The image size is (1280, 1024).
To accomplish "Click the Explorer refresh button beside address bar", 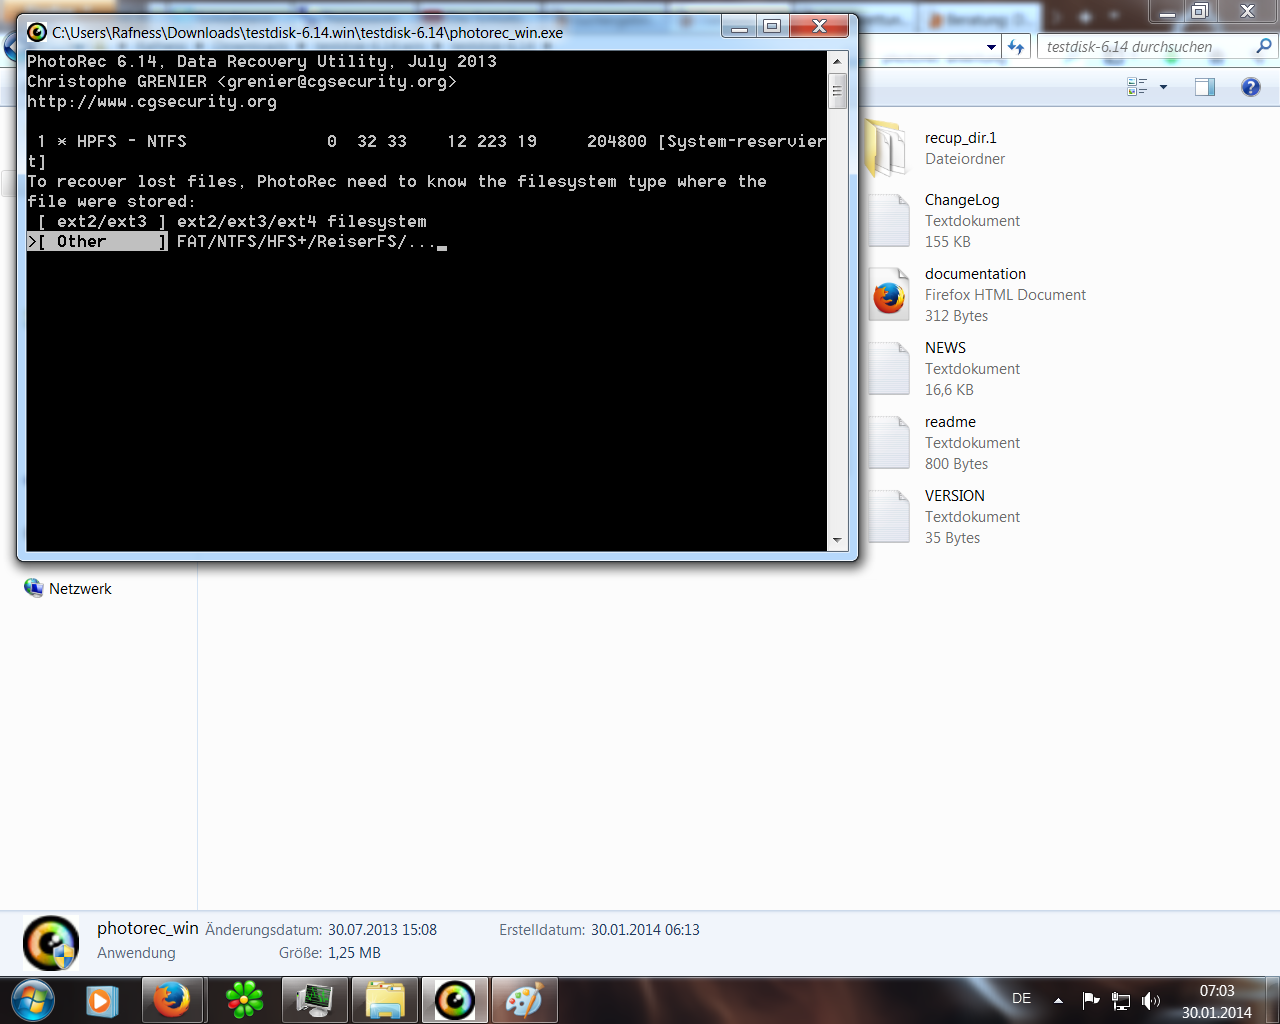I will tap(1017, 47).
